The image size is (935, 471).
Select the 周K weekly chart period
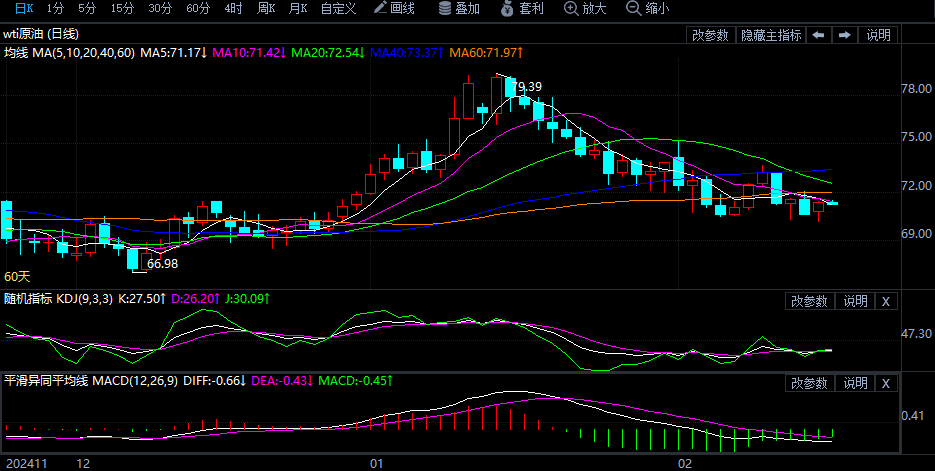tap(265, 9)
